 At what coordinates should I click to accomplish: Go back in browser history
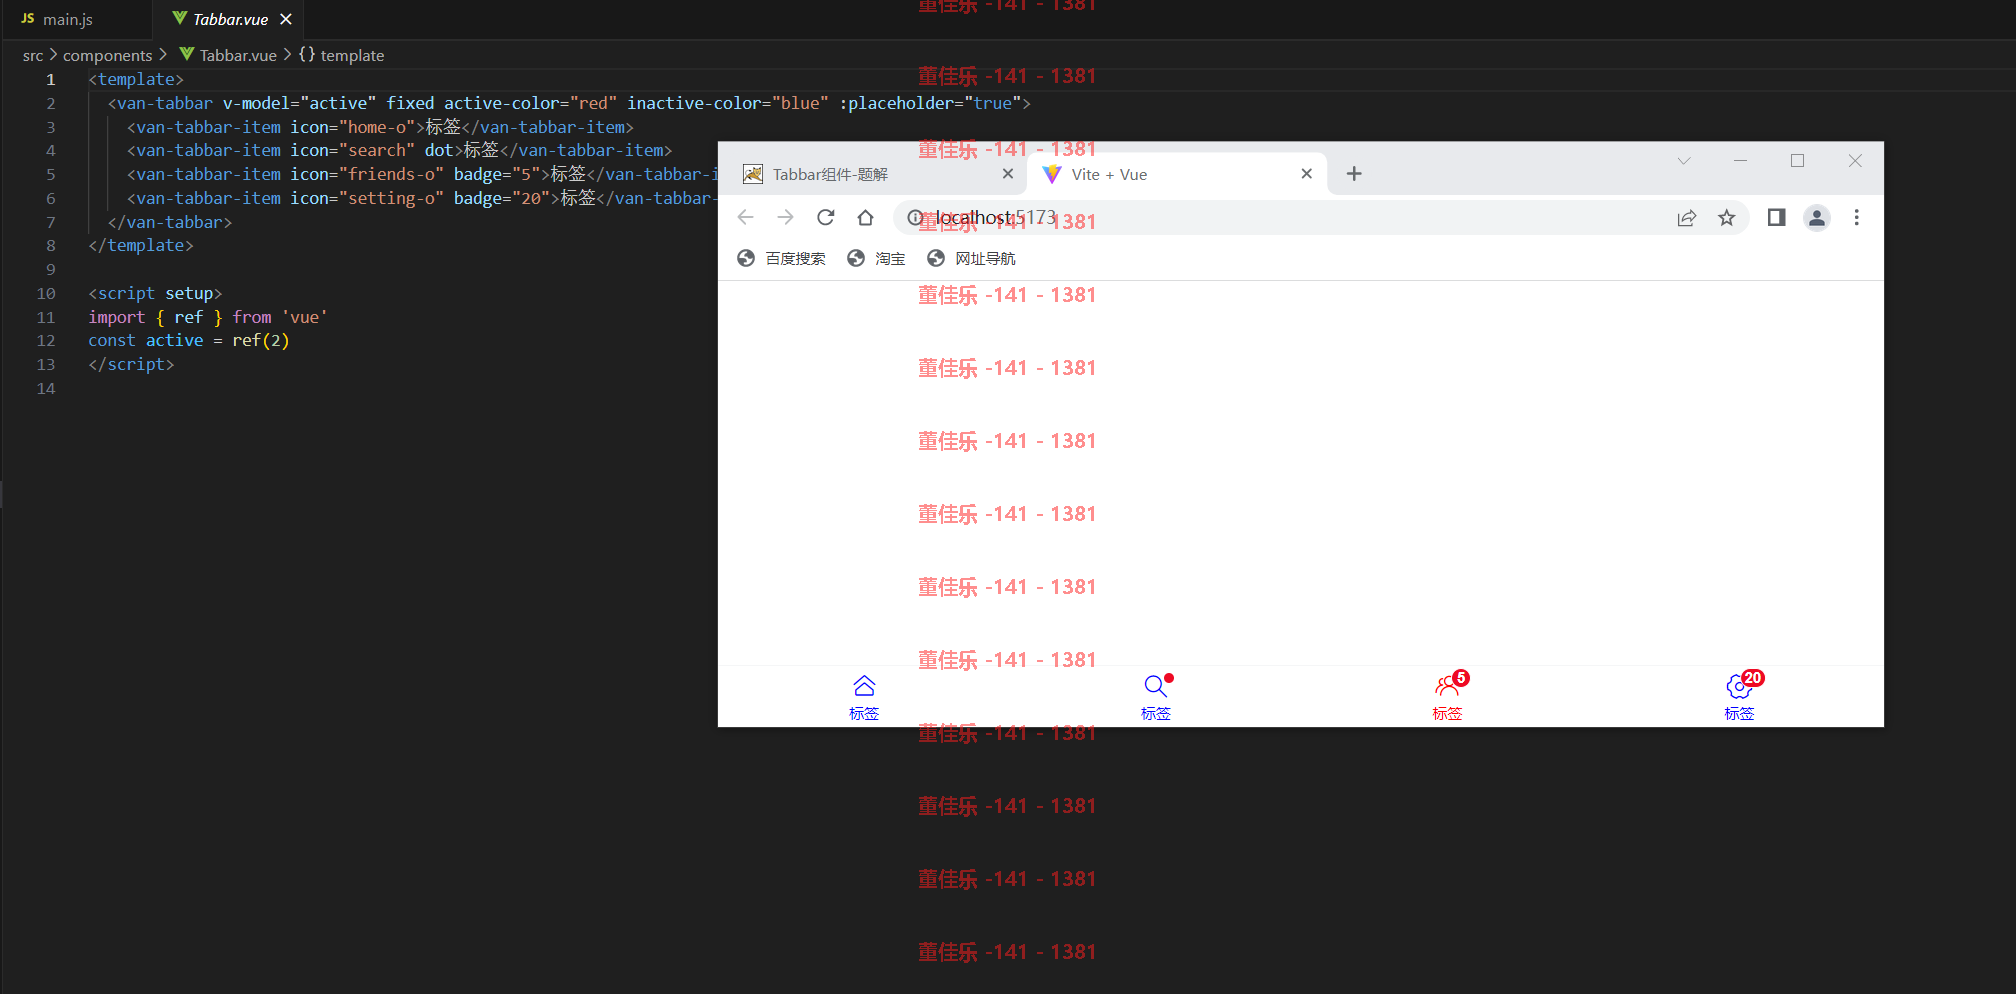[745, 217]
